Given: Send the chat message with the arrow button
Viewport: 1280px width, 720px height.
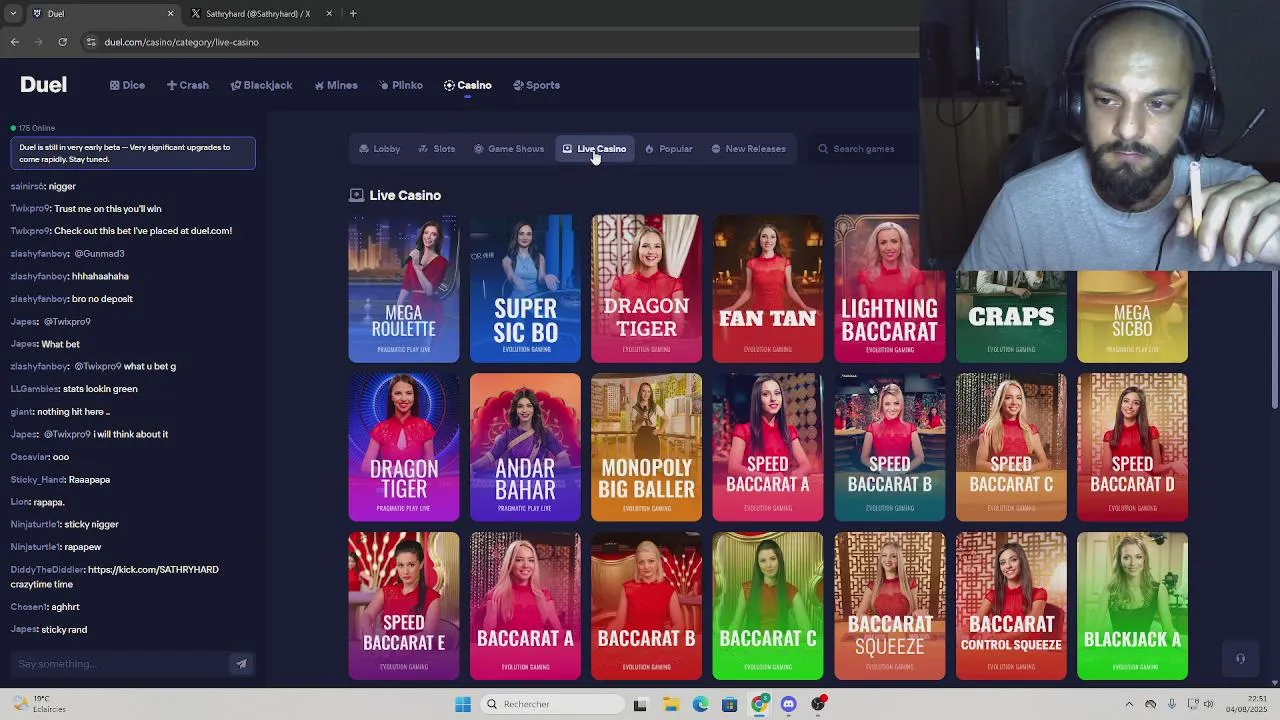Looking at the screenshot, I should [x=241, y=664].
